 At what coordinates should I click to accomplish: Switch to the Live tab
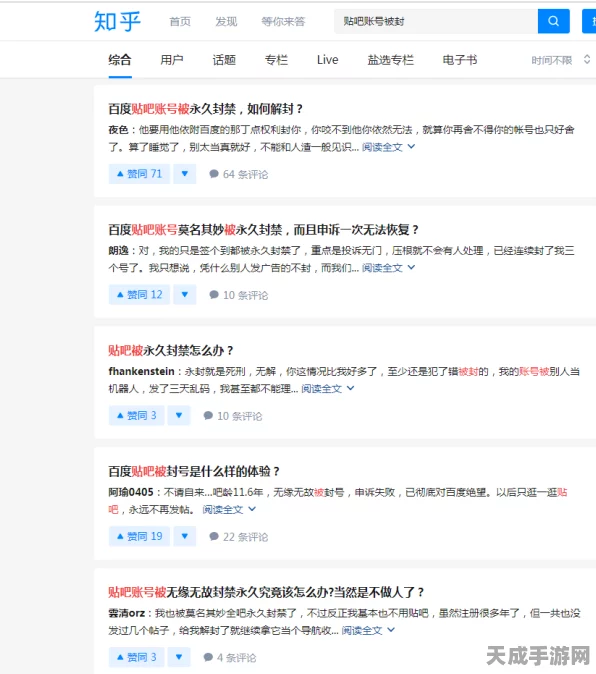(327, 60)
